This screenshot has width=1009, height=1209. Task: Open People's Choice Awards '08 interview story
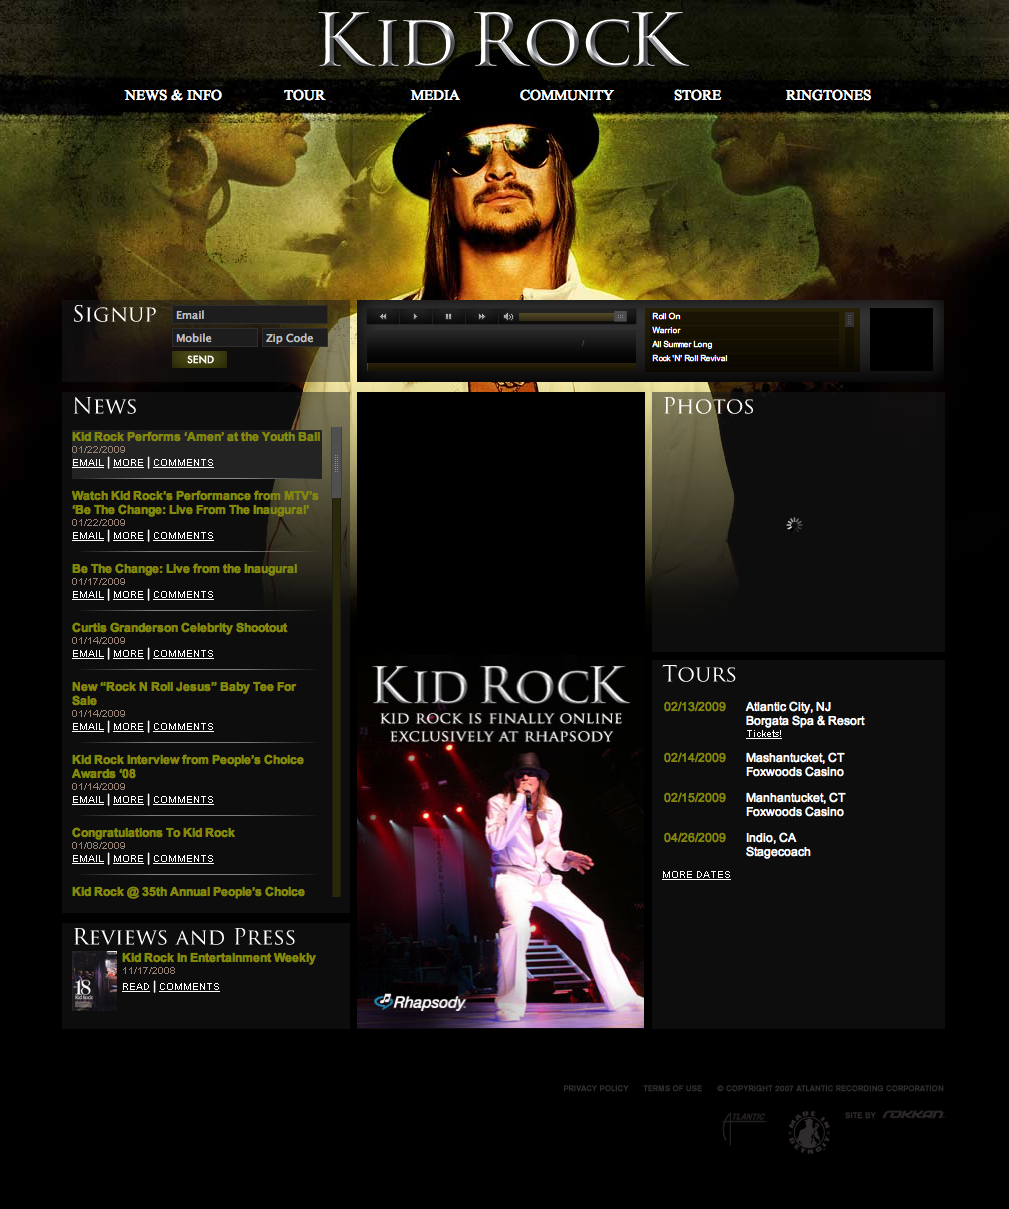pyautogui.click(x=188, y=767)
